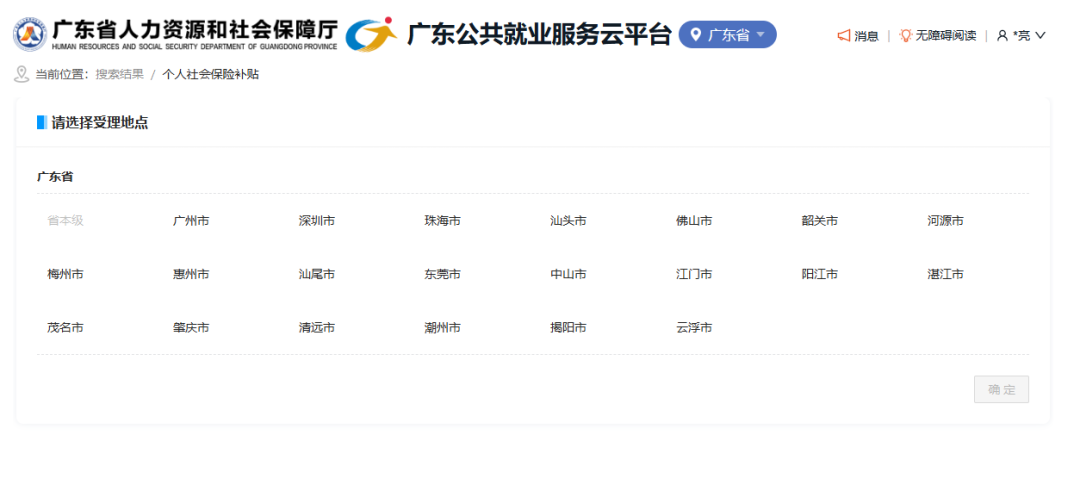Choose 湛江市 city option
The width and height of the screenshot is (1080, 491).
[x=946, y=274]
